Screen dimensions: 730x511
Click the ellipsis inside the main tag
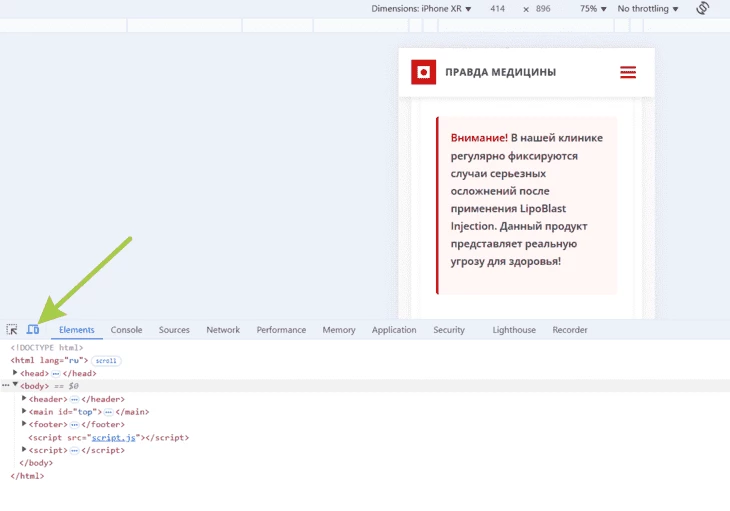pos(108,412)
